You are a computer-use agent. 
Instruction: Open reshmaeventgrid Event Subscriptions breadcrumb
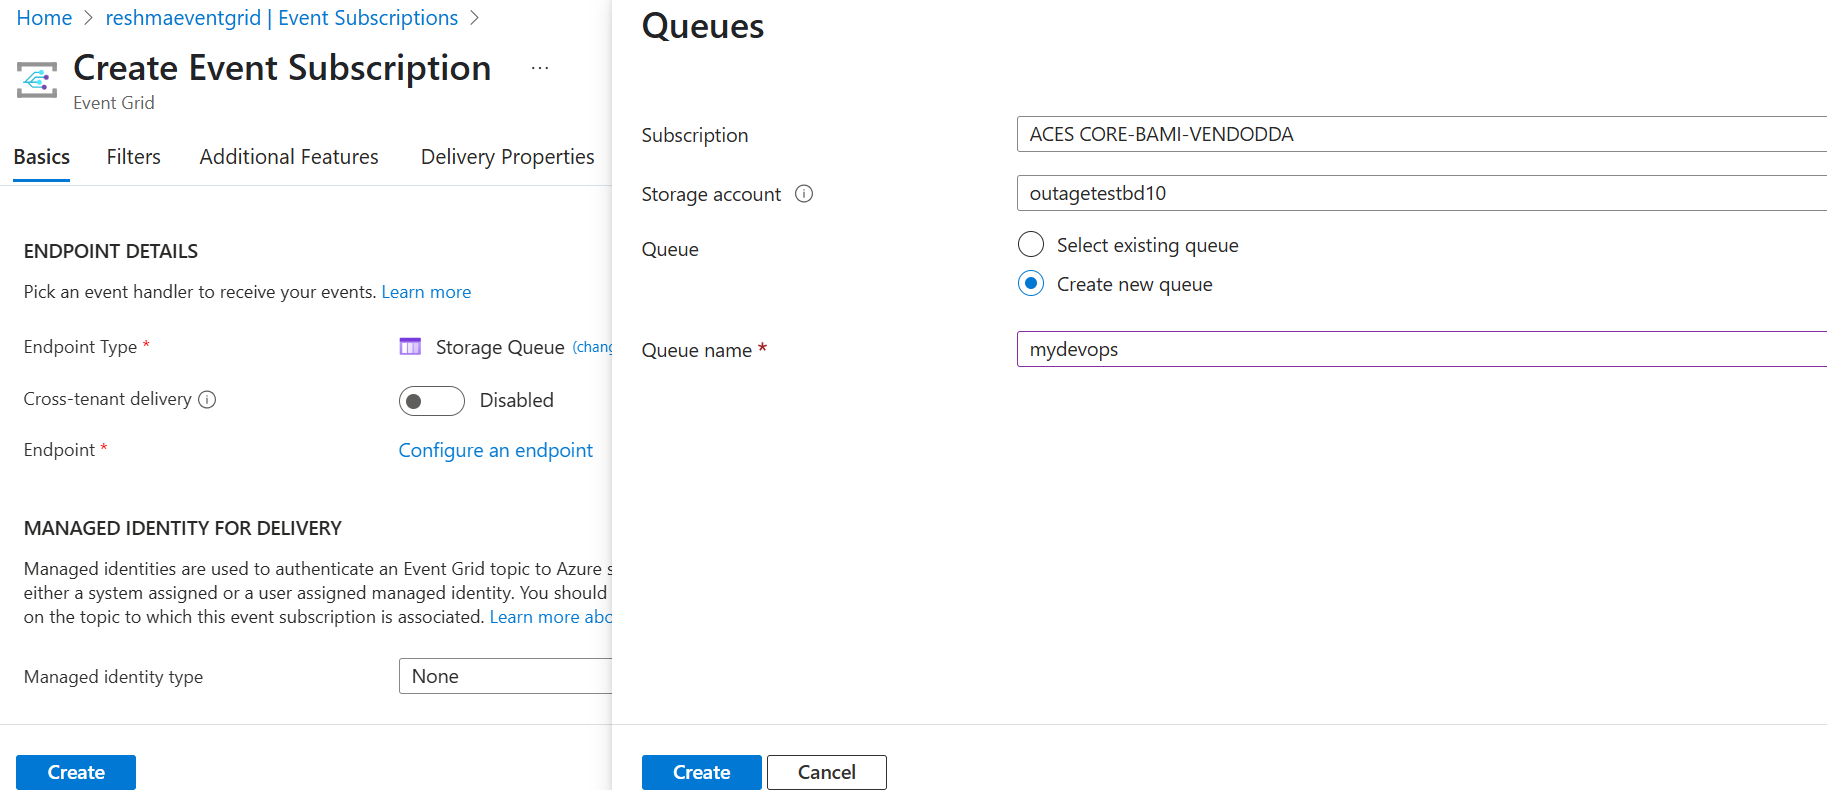[282, 18]
